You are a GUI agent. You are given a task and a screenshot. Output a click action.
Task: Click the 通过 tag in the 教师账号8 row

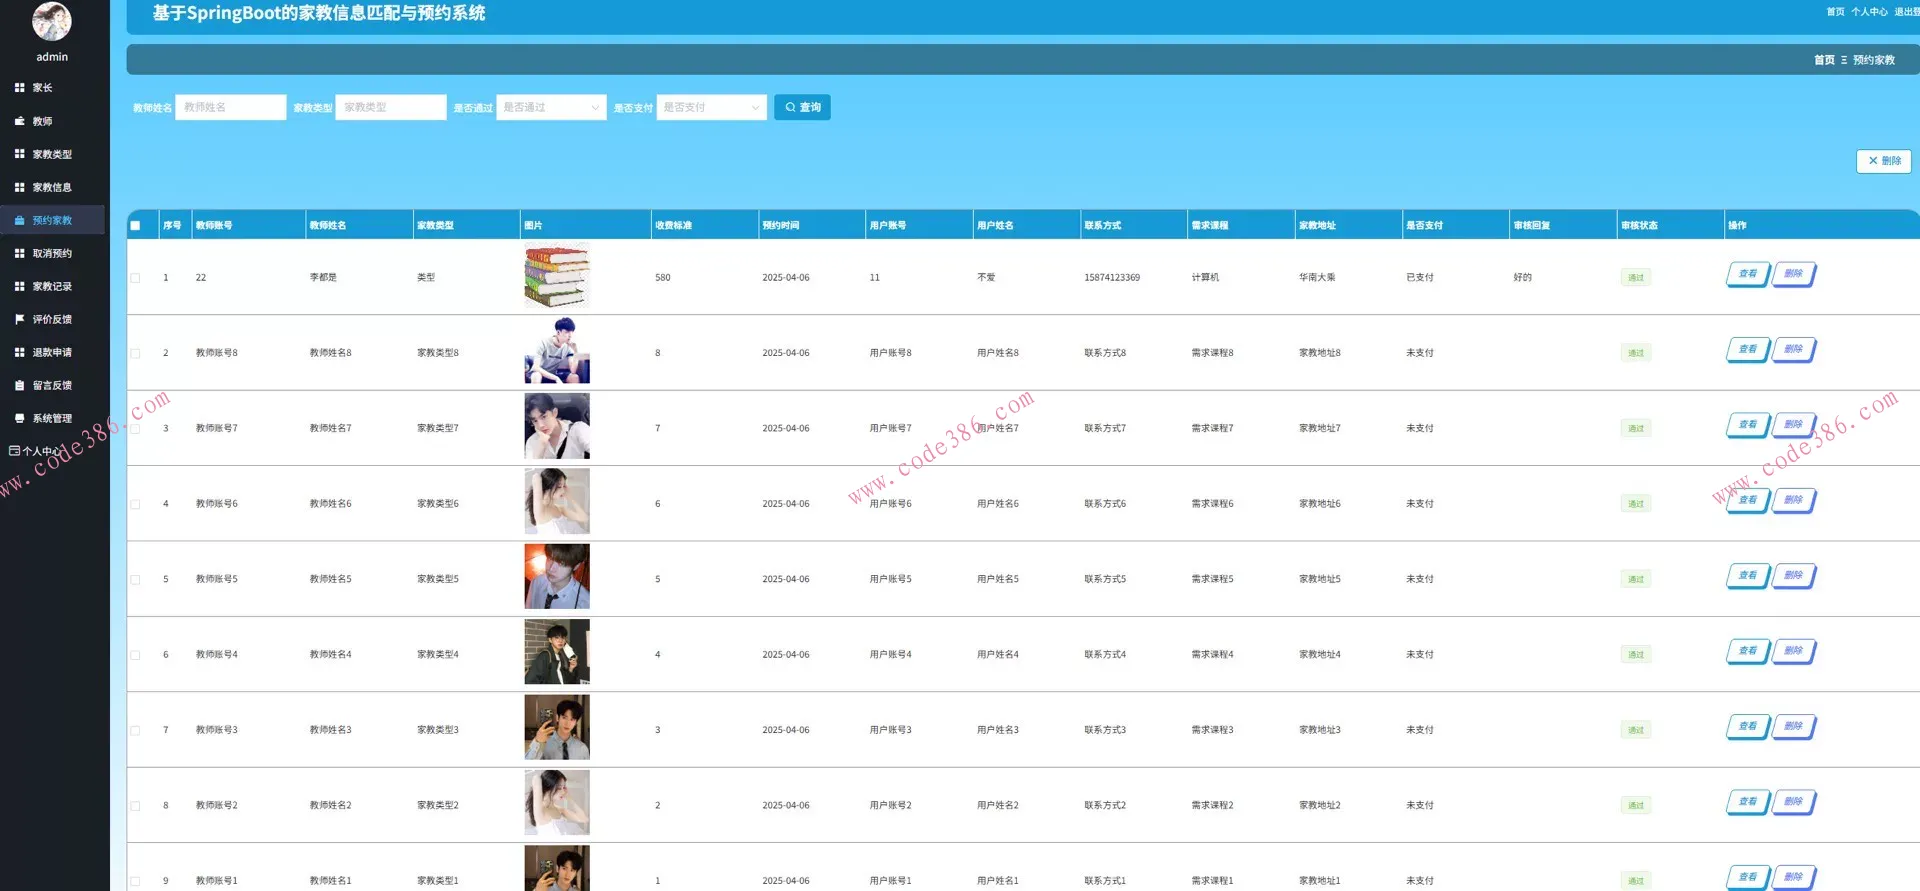1636,353
